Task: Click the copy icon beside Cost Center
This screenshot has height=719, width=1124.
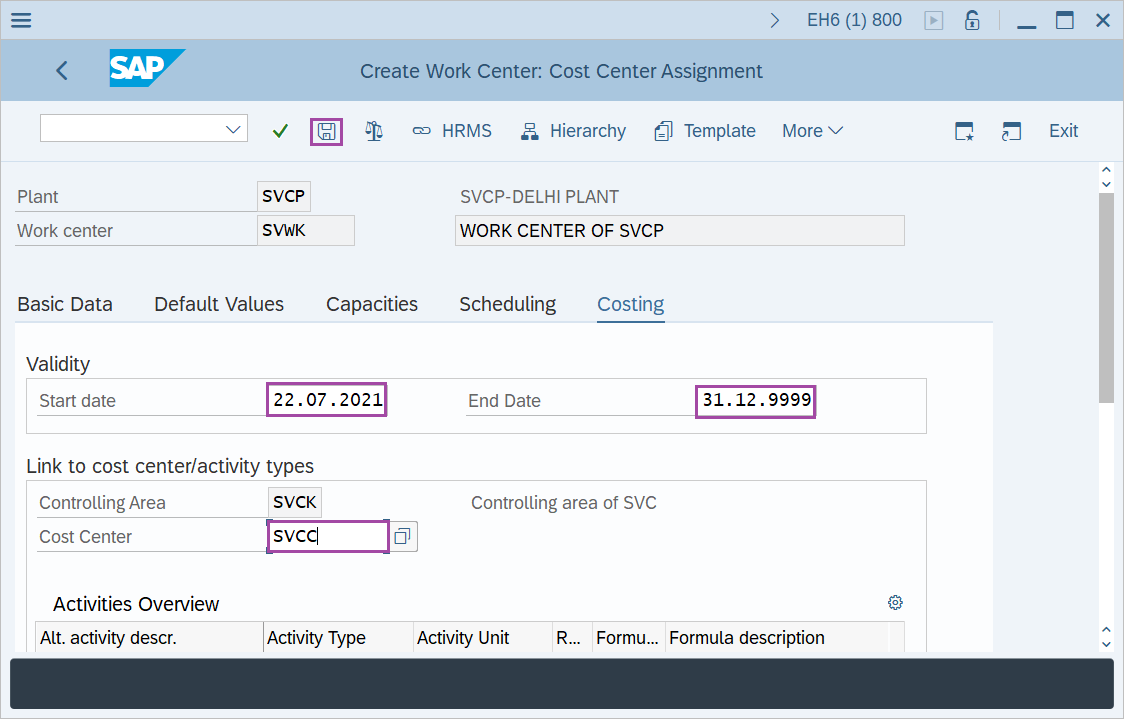Action: tap(403, 536)
